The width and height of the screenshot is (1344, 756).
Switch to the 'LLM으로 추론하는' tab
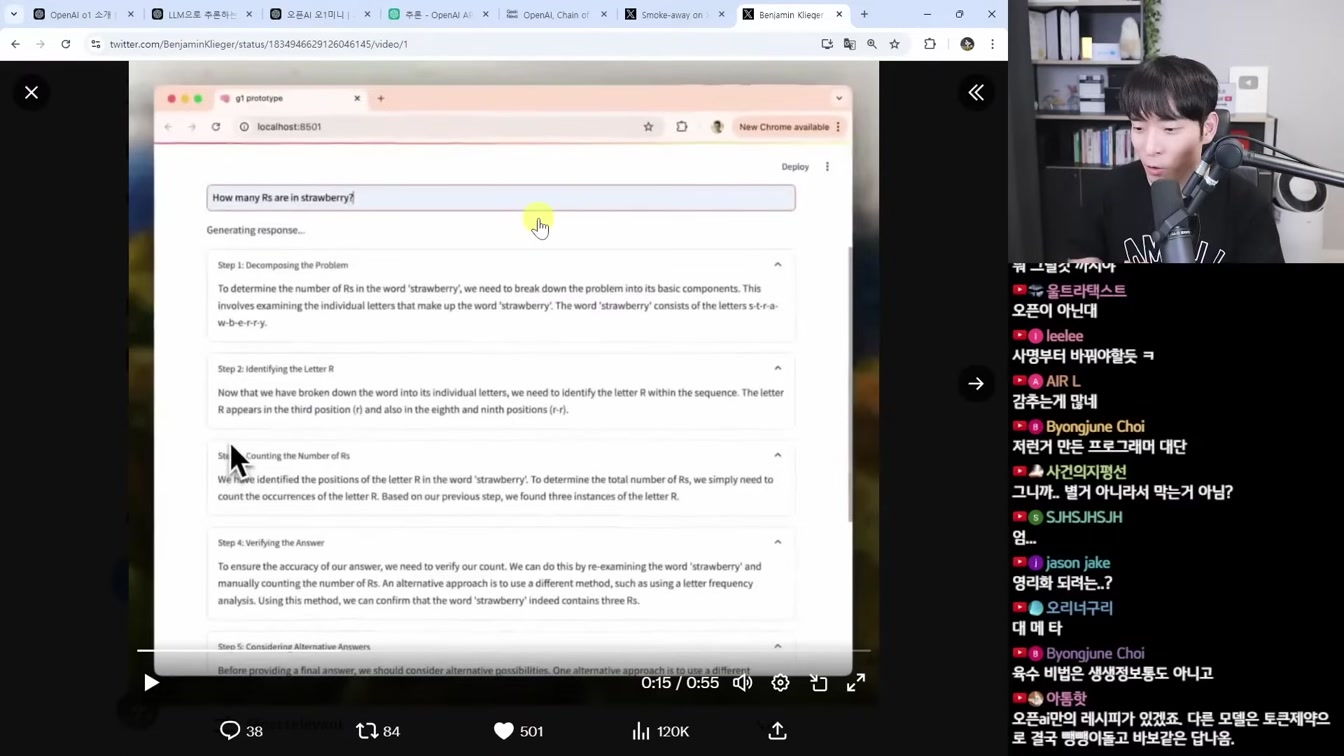(x=202, y=15)
